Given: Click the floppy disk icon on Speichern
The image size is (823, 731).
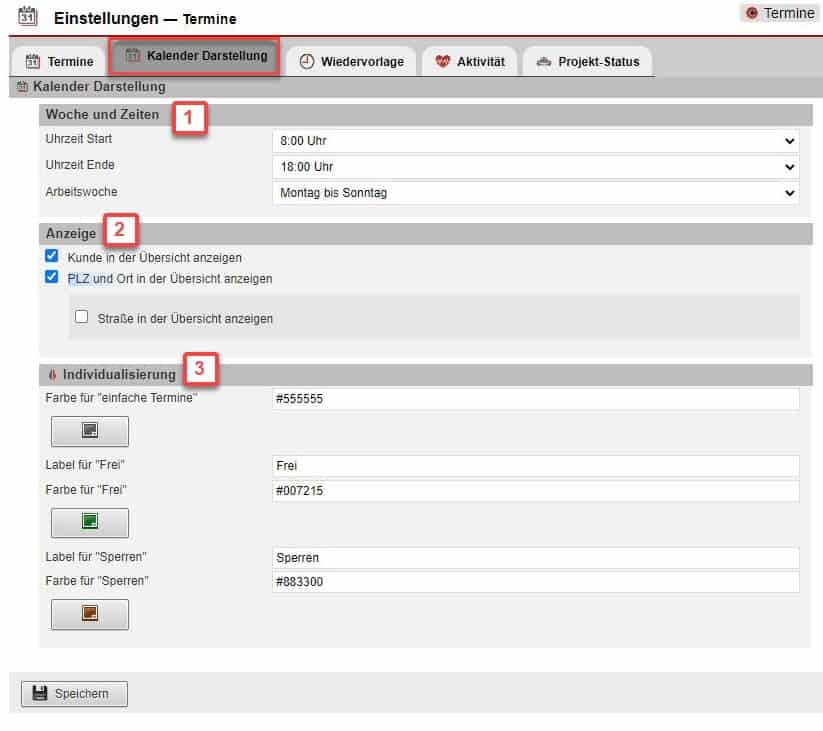Looking at the screenshot, I should pos(40,693).
